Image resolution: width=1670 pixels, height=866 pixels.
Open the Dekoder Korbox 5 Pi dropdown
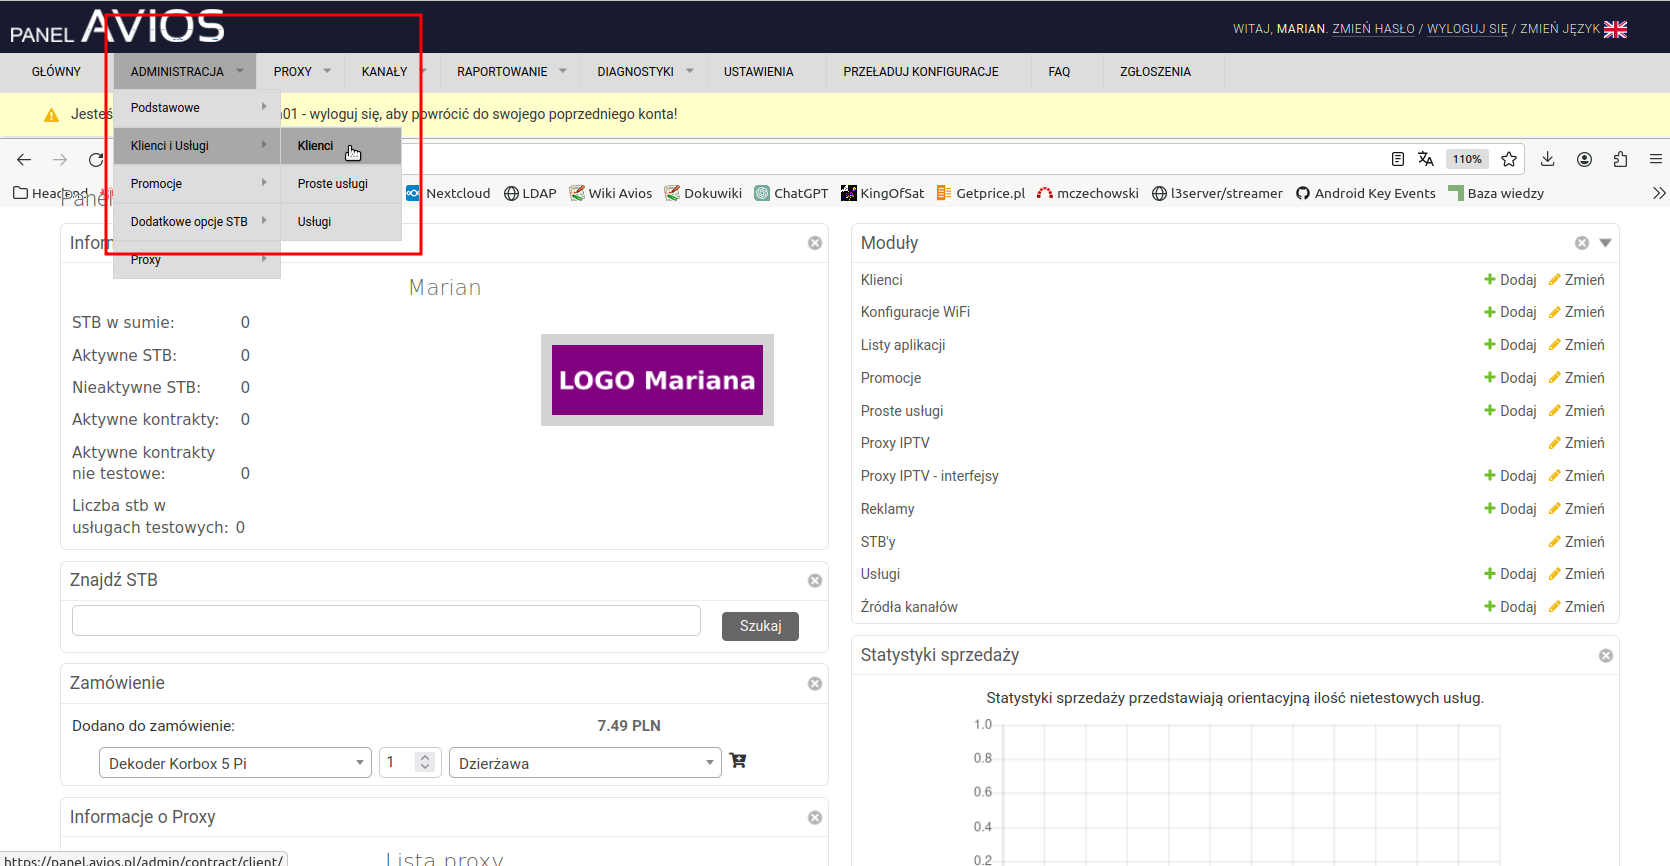click(x=235, y=763)
